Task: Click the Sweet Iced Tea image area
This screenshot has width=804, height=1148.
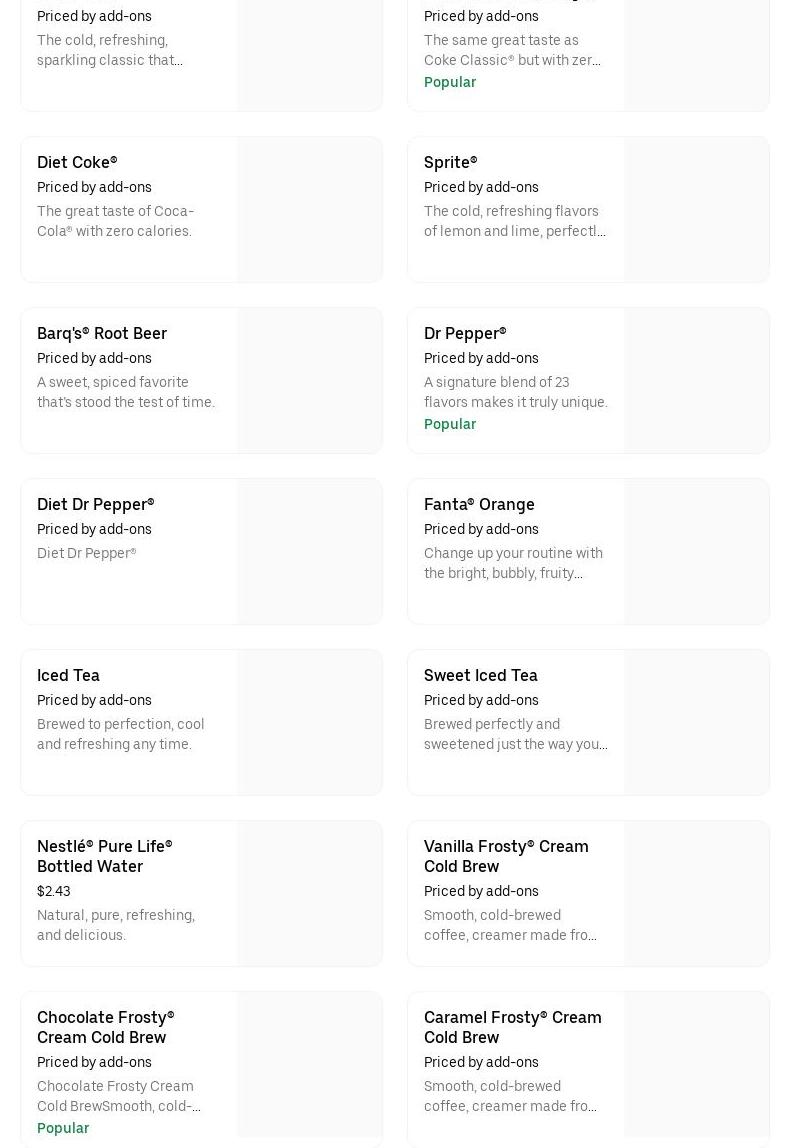Action: pyautogui.click(x=697, y=723)
